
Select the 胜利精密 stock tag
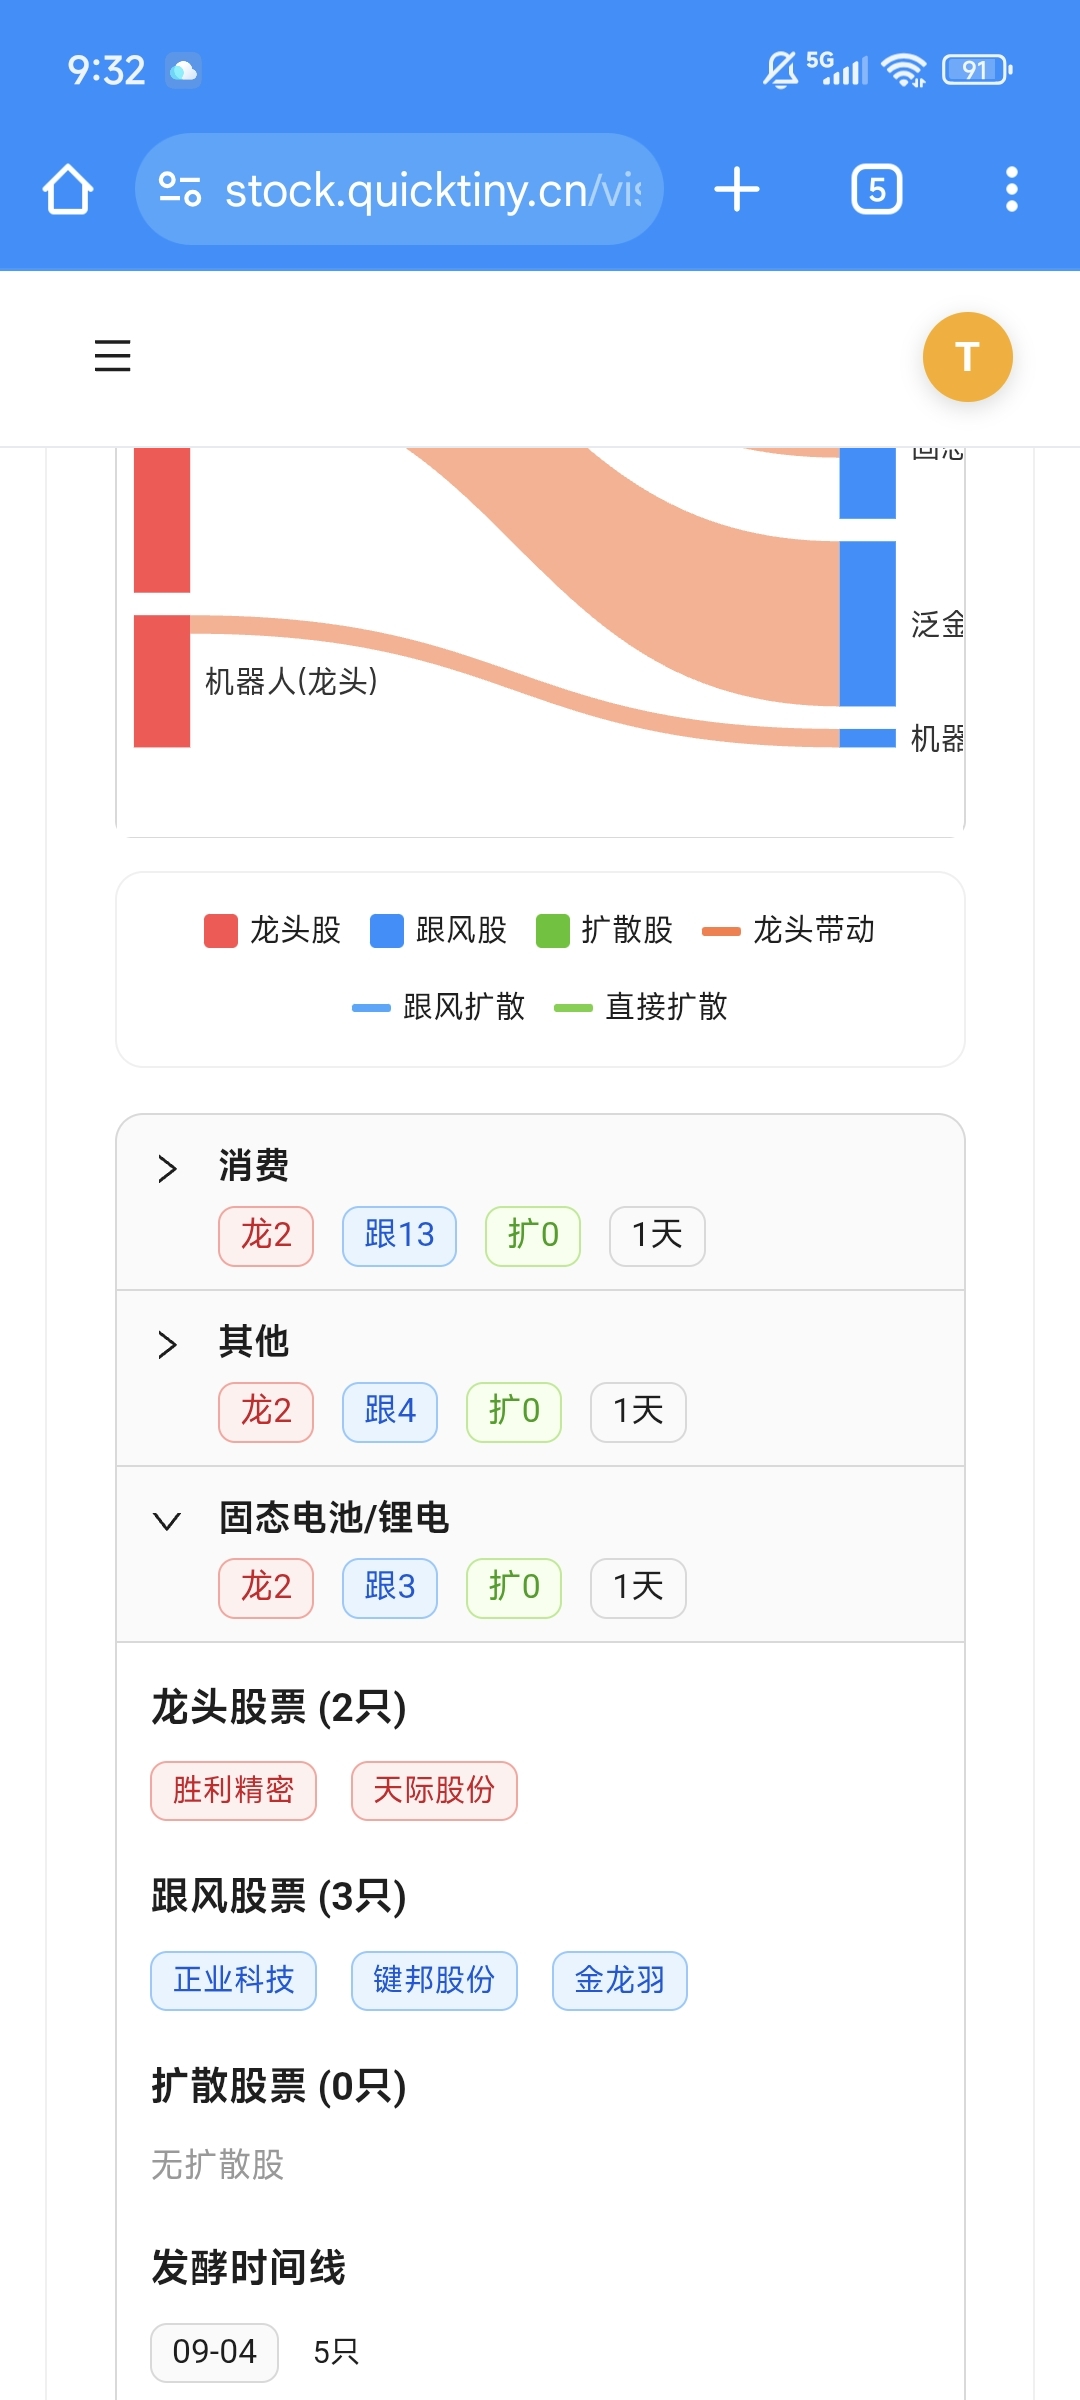(x=233, y=1790)
